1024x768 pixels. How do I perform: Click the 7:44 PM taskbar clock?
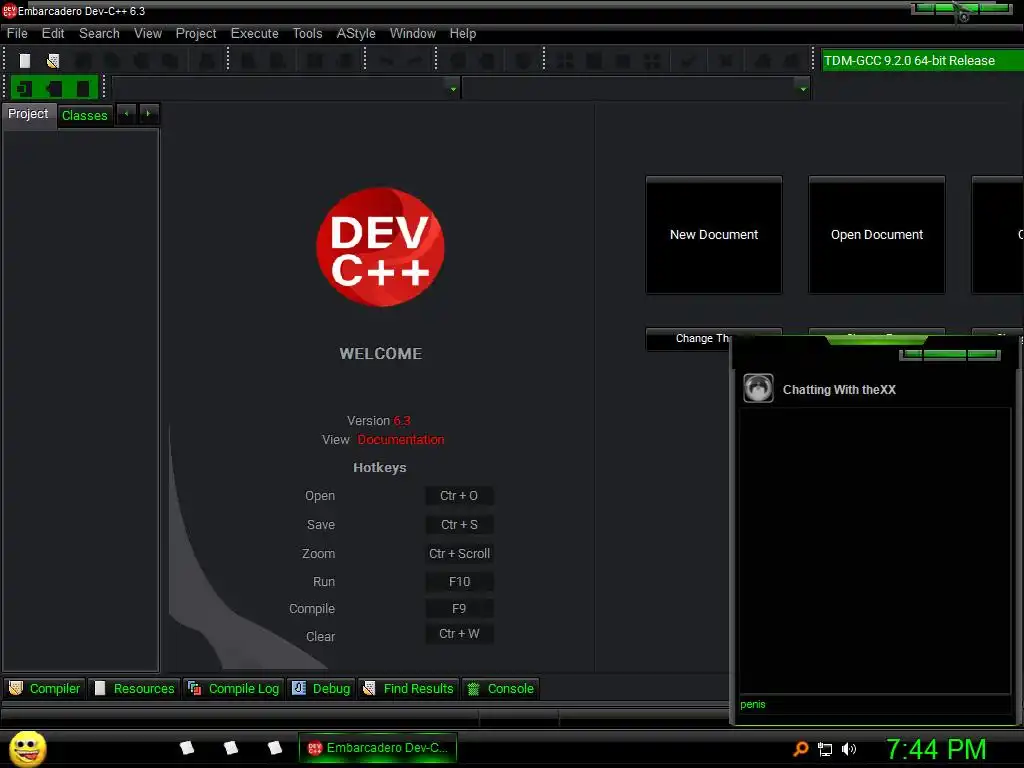936,749
